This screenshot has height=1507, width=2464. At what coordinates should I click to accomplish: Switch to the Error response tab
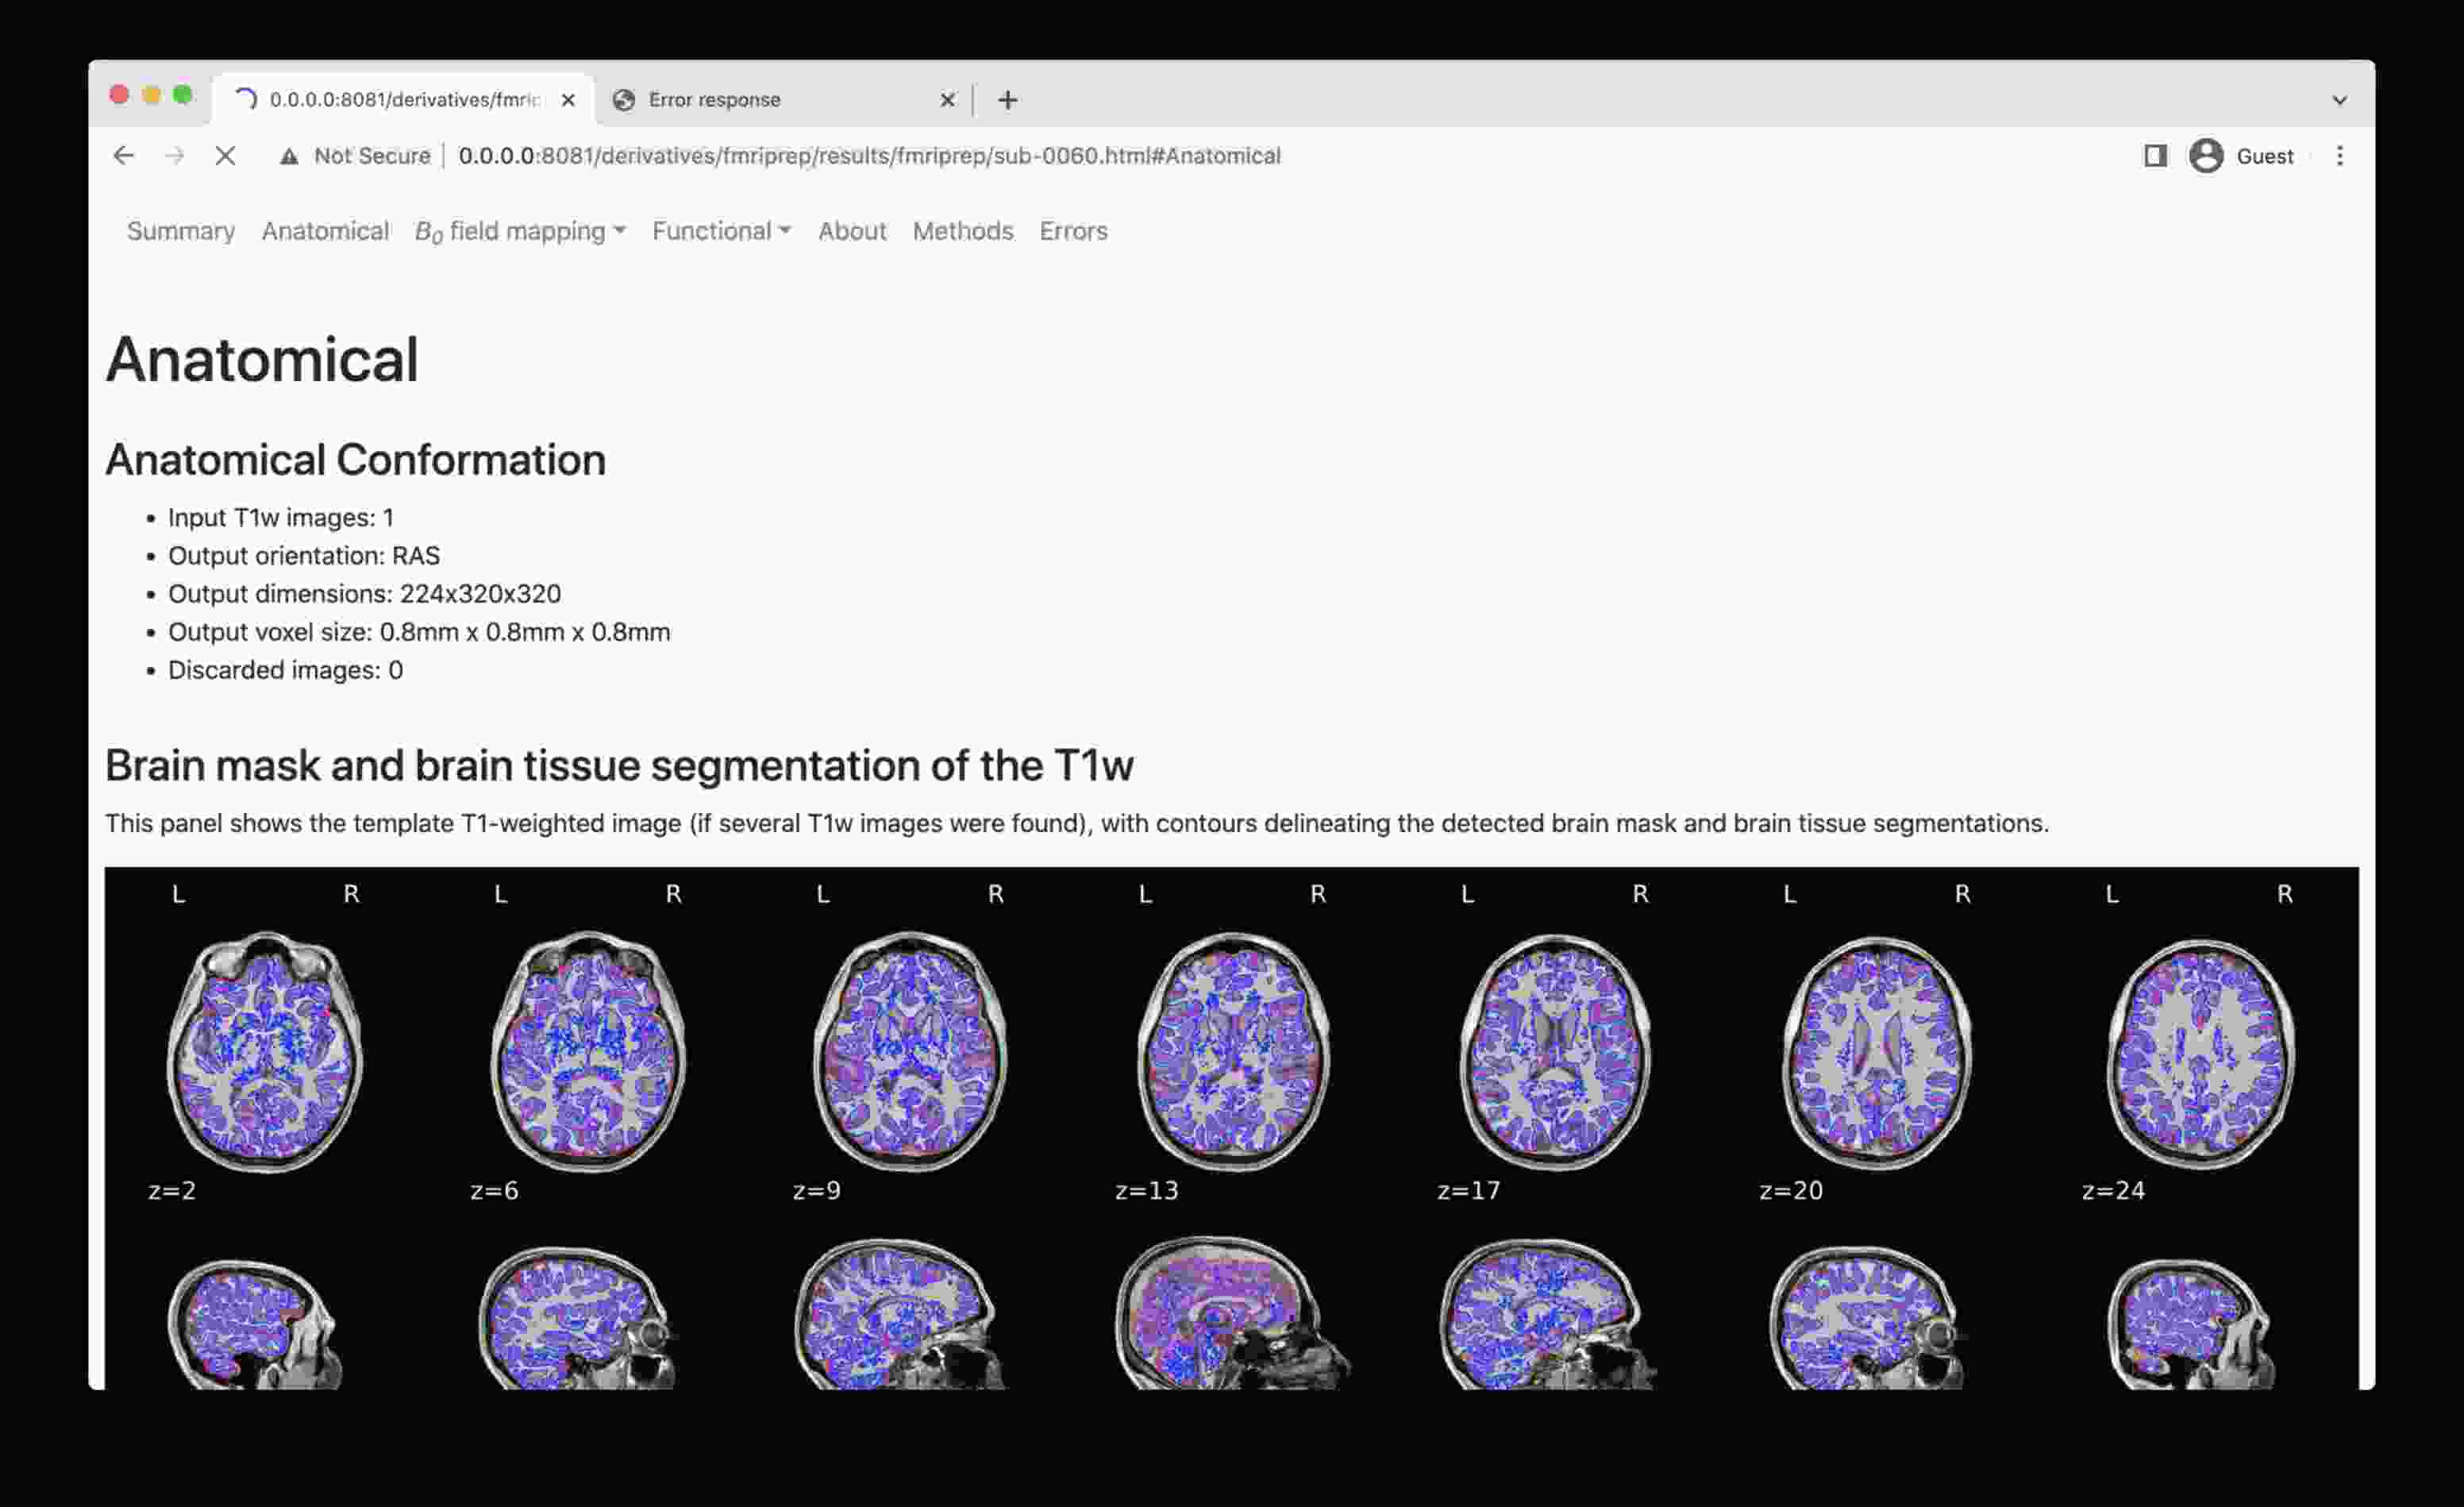(x=783, y=100)
